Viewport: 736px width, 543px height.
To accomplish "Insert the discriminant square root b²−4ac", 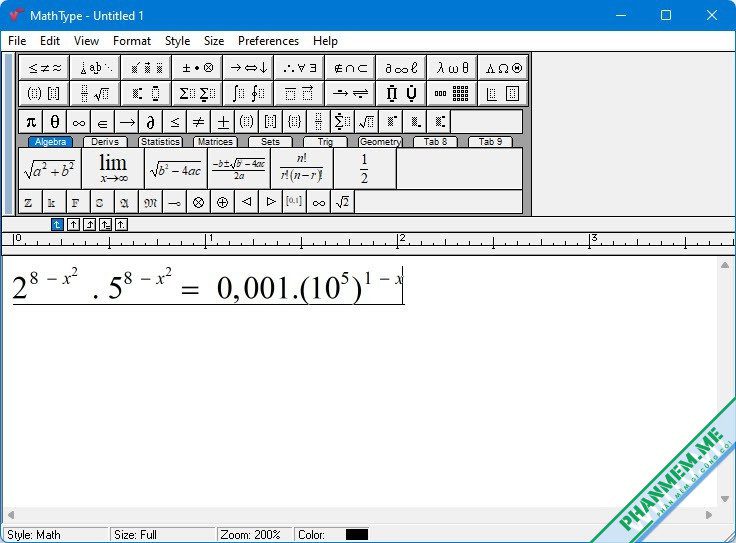I will 176,169.
